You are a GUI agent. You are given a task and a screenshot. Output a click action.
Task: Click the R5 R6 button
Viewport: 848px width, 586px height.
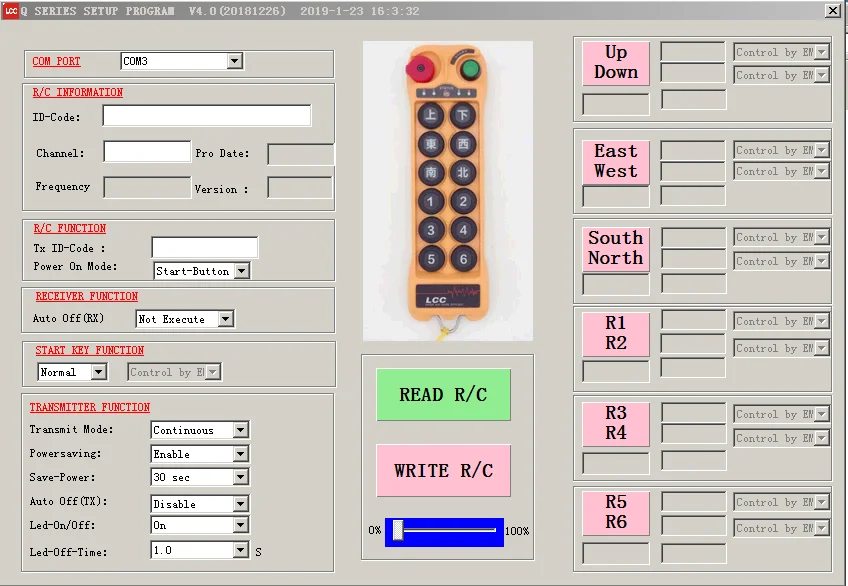[x=615, y=512]
